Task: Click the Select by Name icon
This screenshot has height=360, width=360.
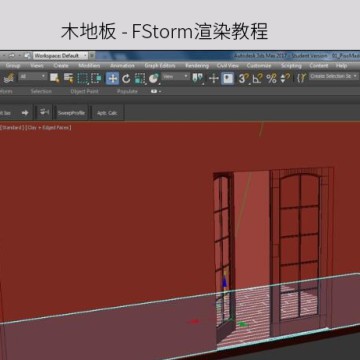Action: [x=69, y=78]
